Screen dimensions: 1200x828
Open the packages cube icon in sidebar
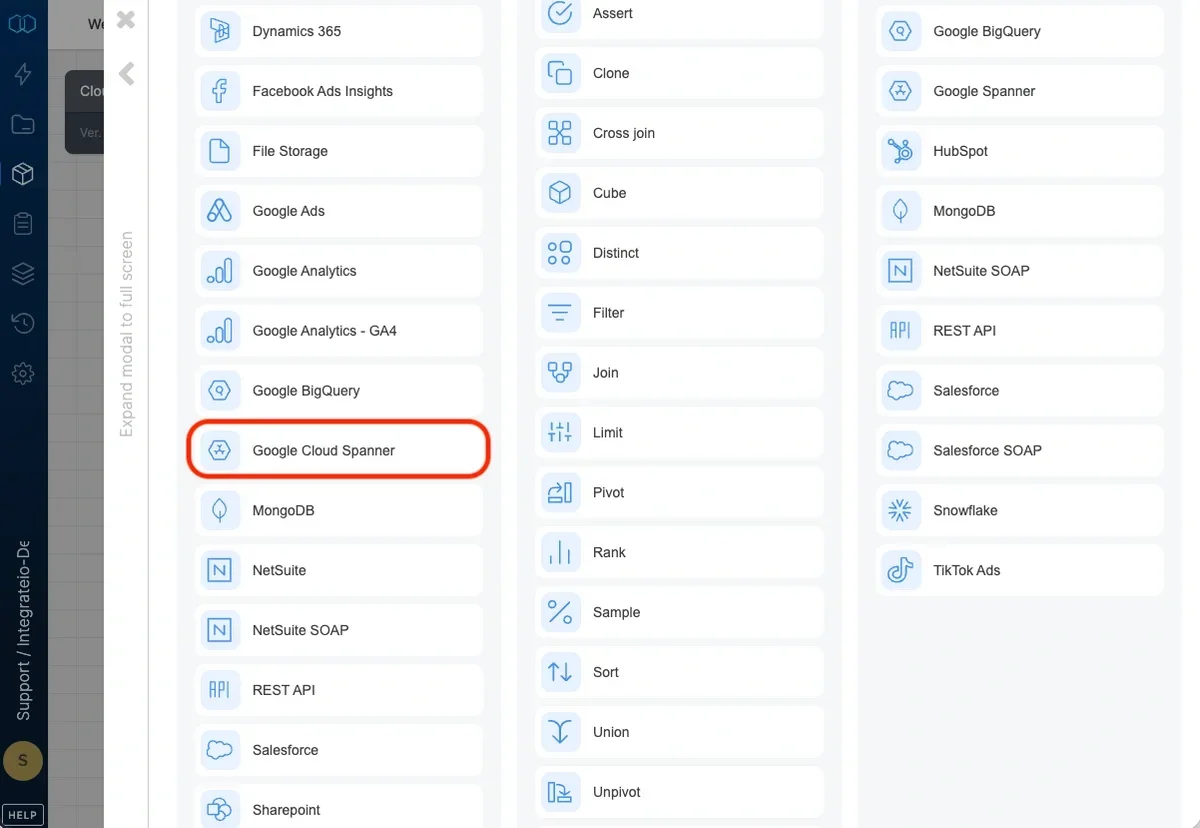click(23, 174)
